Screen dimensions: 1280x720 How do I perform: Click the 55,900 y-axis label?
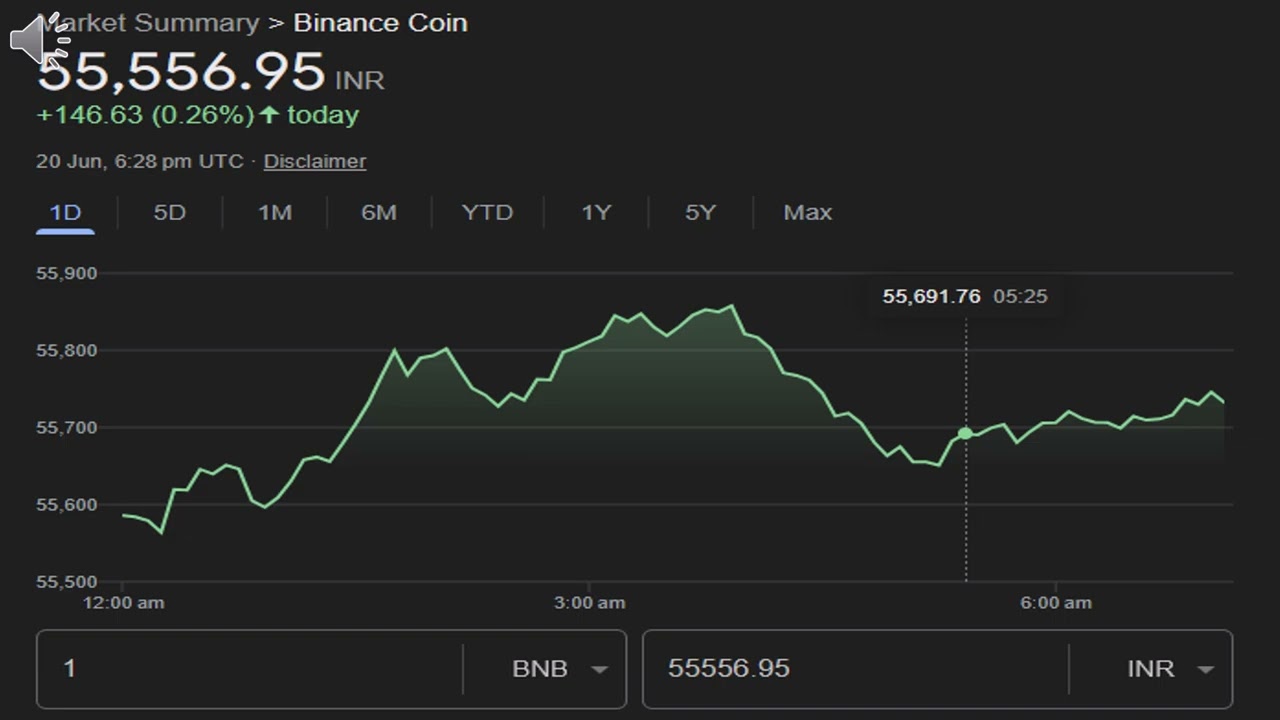click(x=66, y=273)
